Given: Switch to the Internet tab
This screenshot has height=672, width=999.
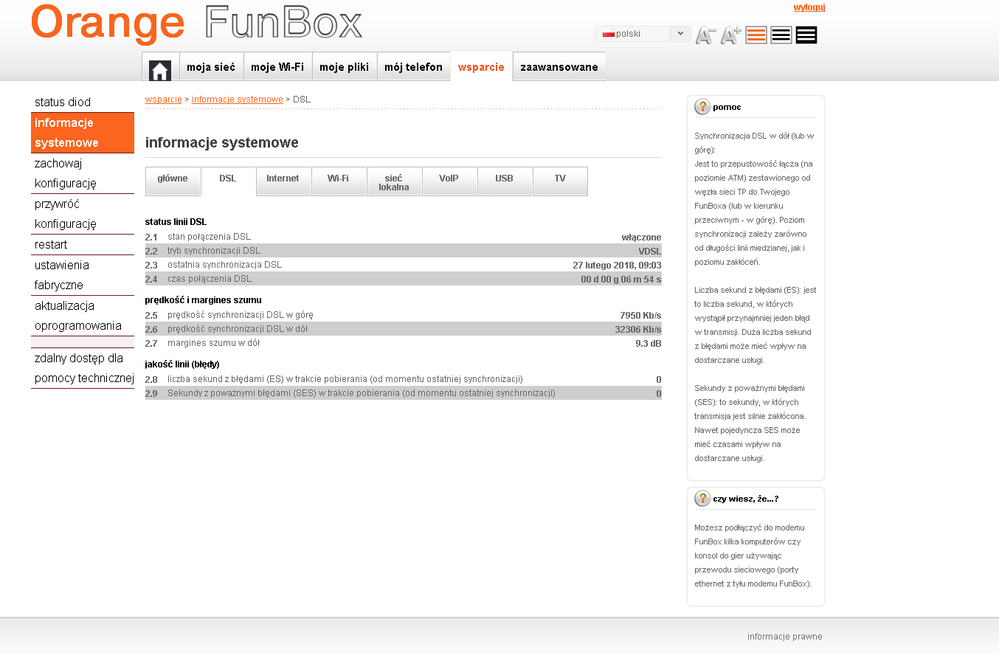Looking at the screenshot, I should 282,179.
